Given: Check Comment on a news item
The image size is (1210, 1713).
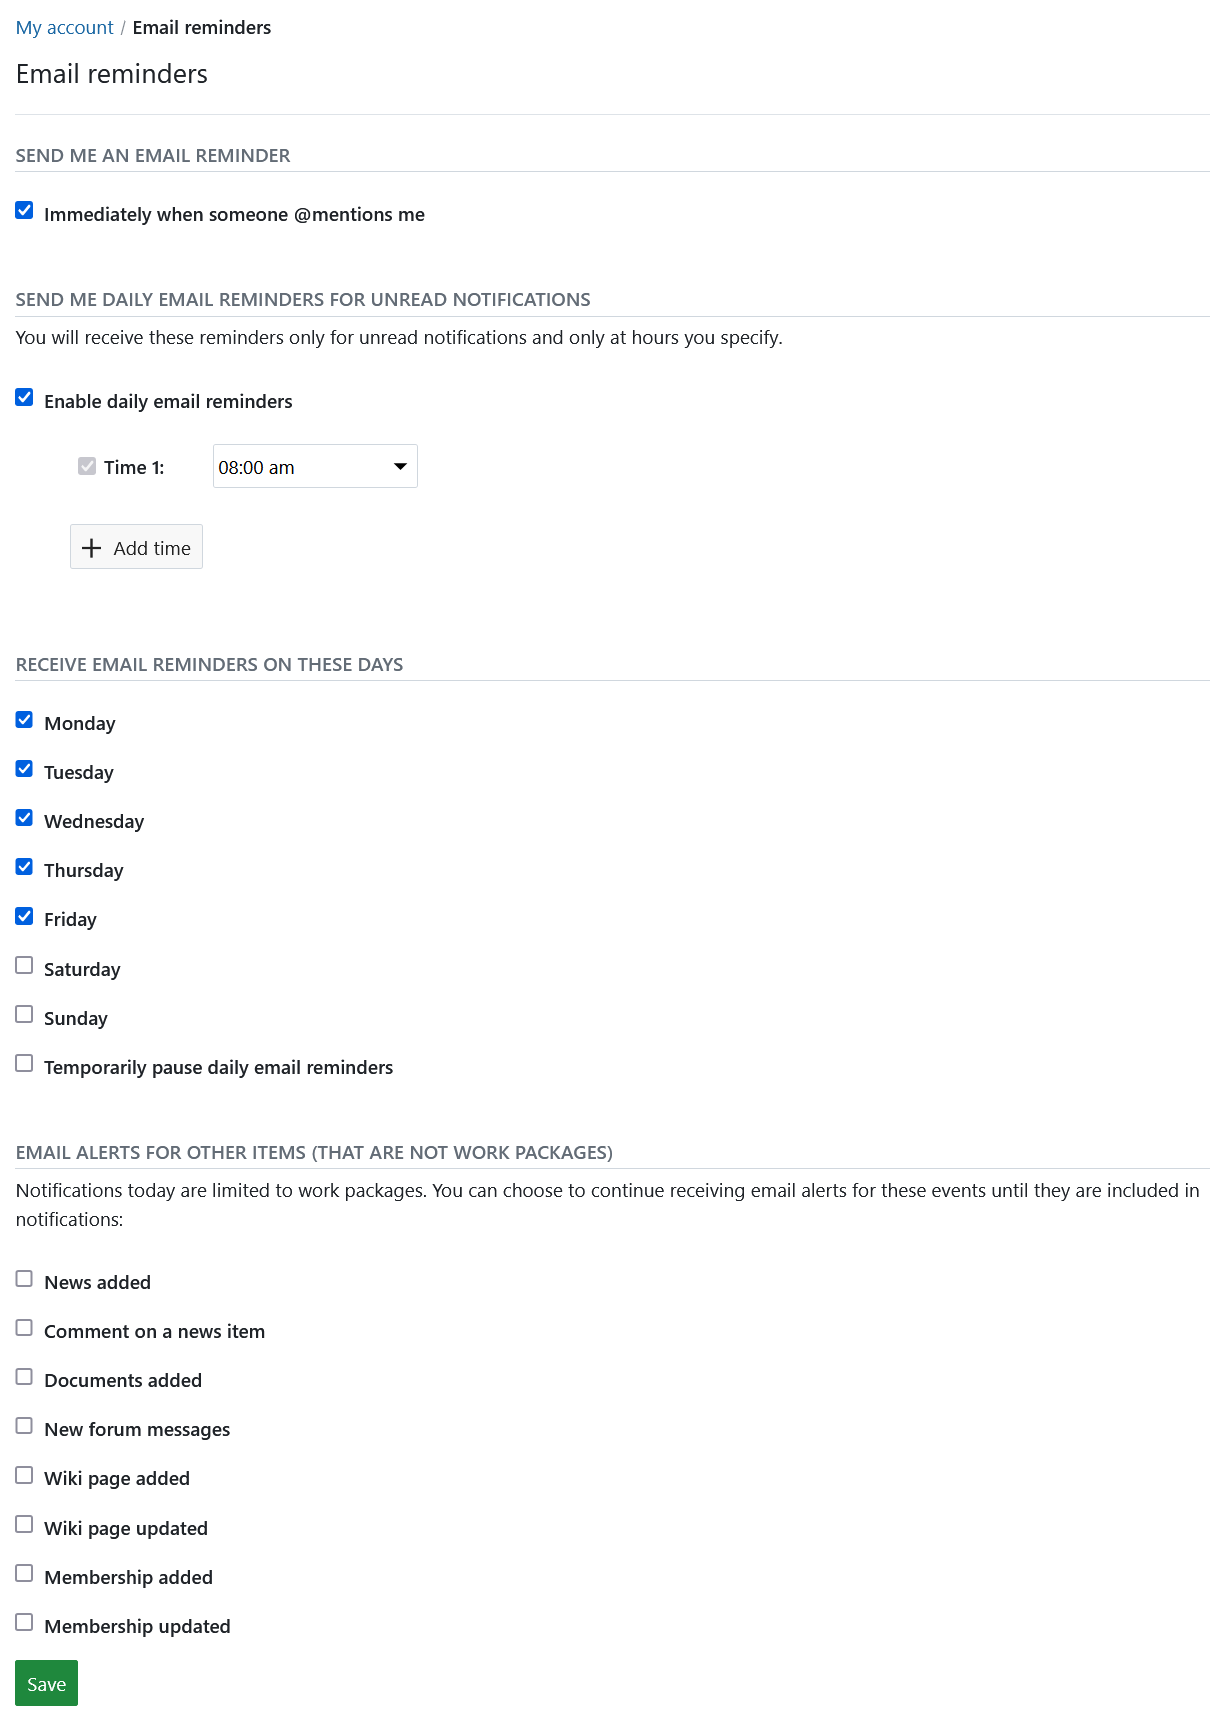Looking at the screenshot, I should [25, 1328].
